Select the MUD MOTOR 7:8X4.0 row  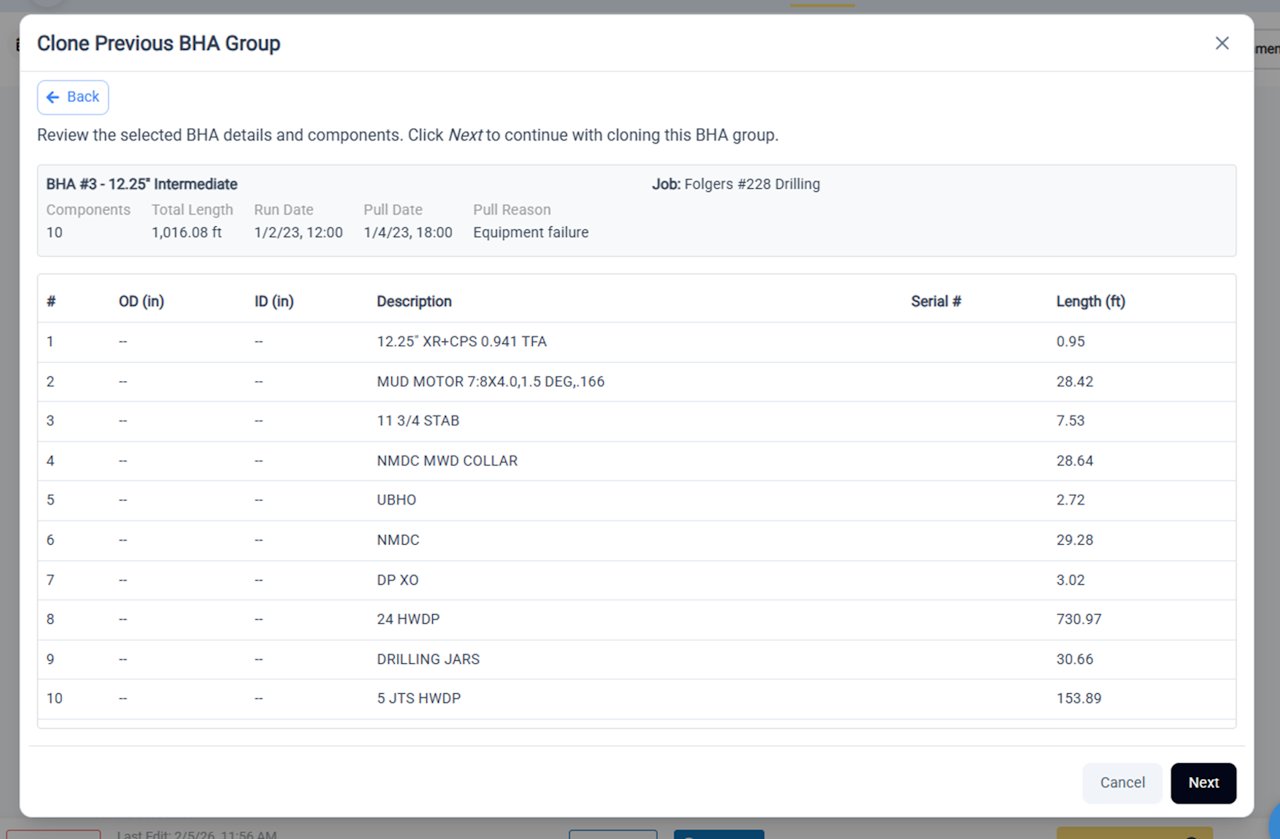(637, 381)
